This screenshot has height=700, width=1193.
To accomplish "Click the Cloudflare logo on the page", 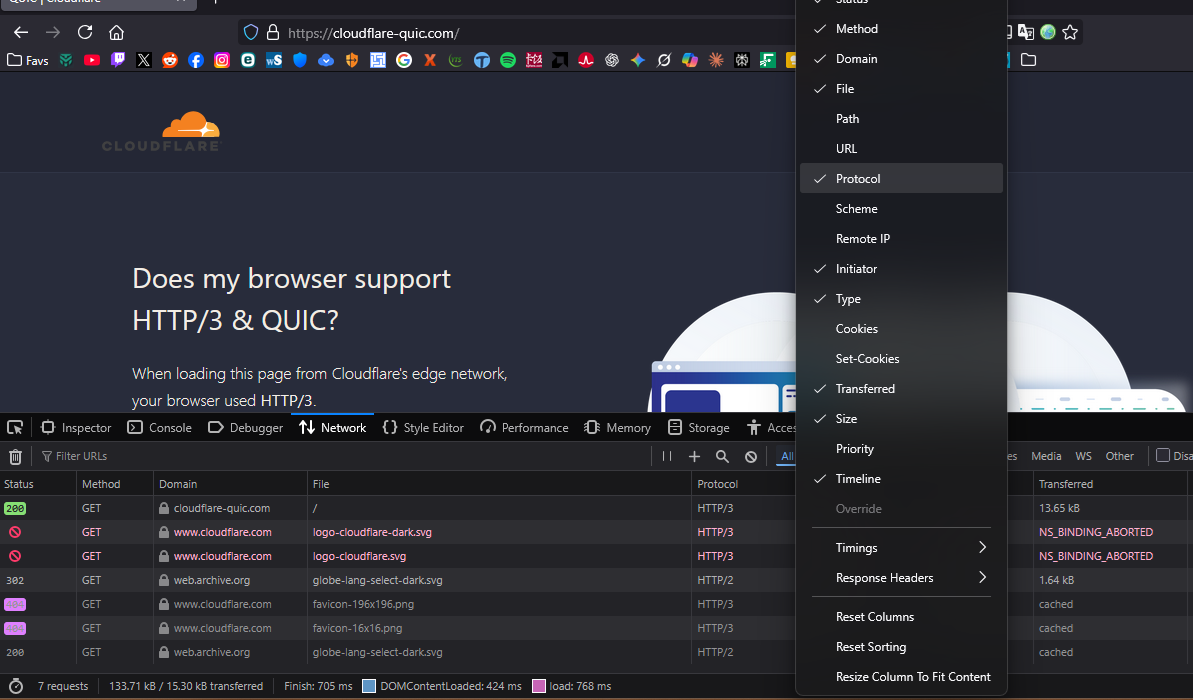I will (x=161, y=131).
